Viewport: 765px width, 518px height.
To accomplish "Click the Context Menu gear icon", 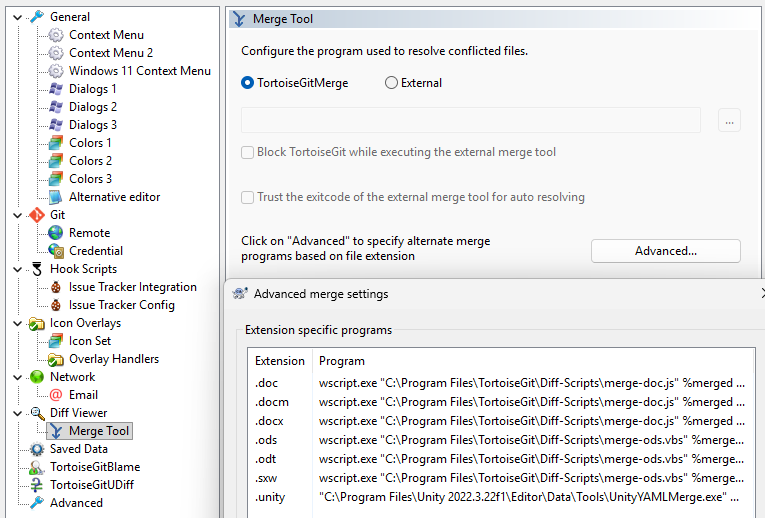I will [x=56, y=35].
